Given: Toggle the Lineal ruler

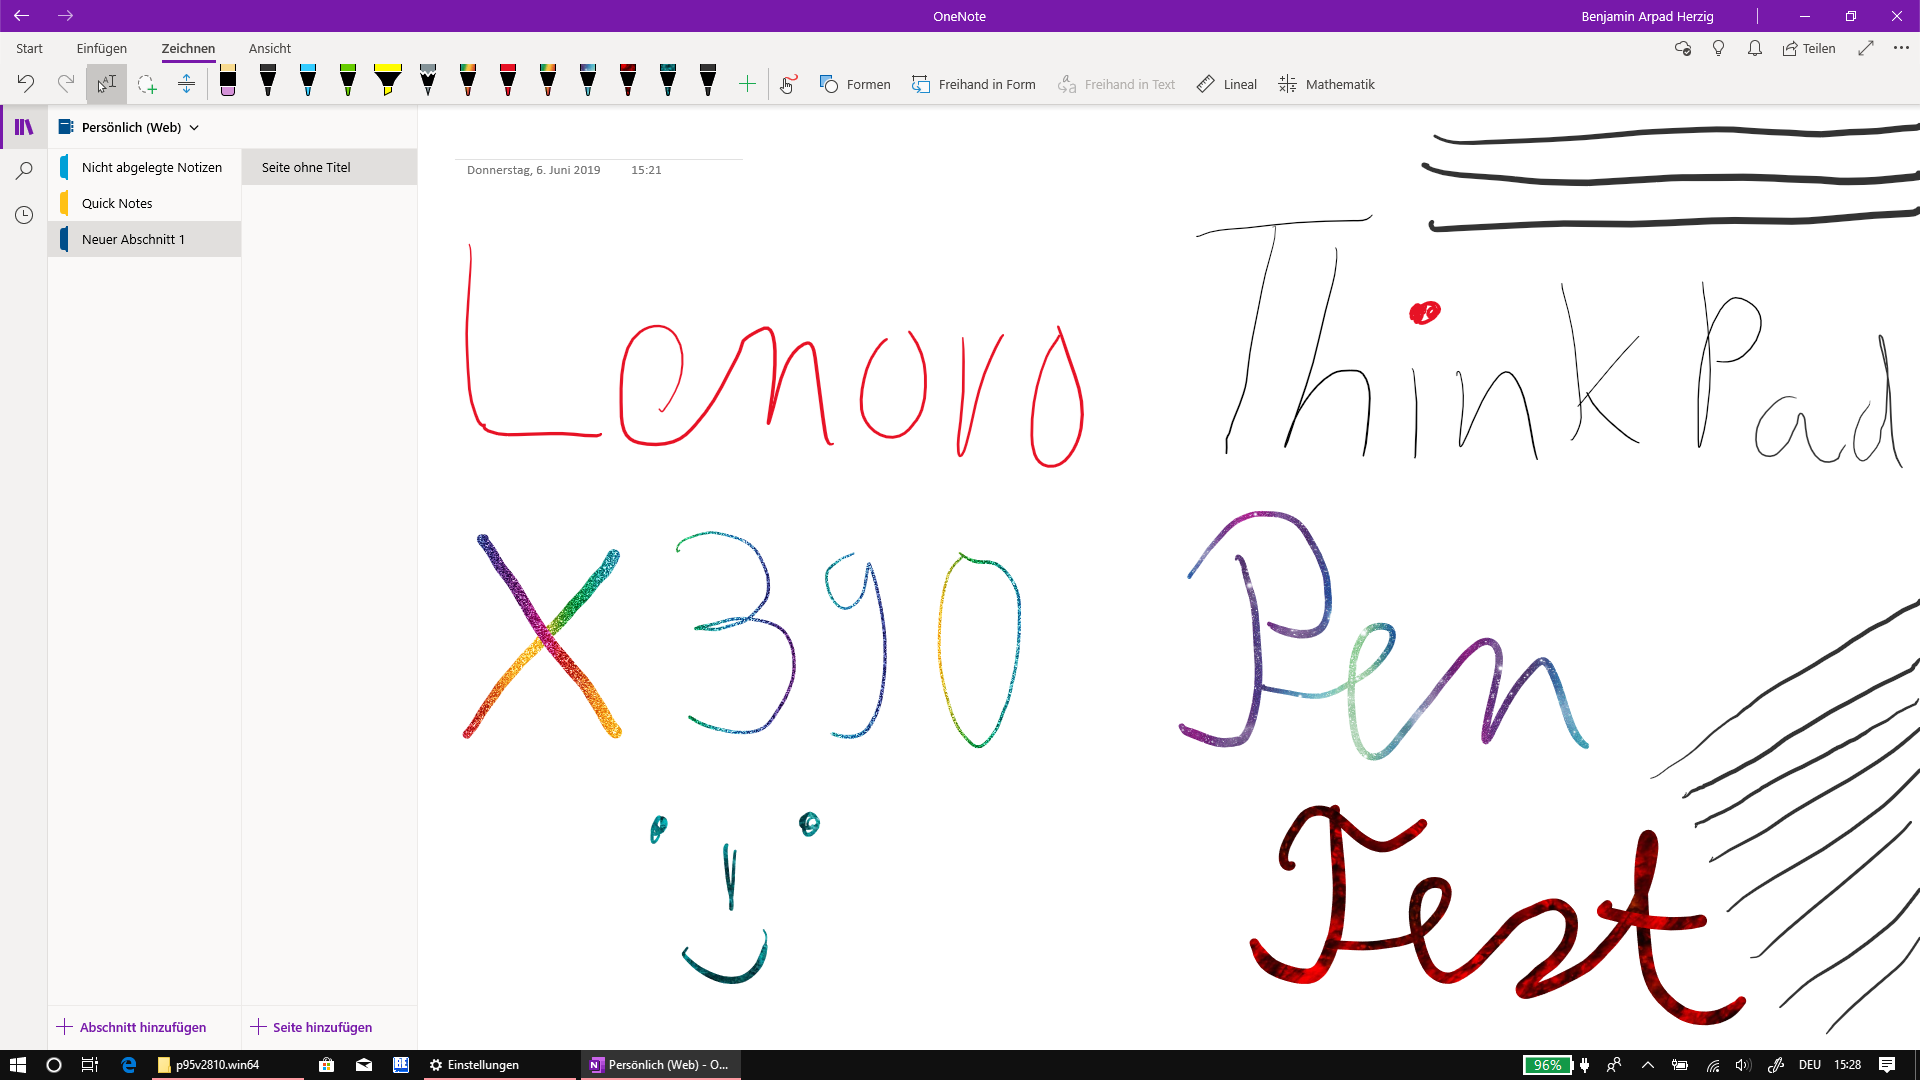Looking at the screenshot, I should [1227, 85].
